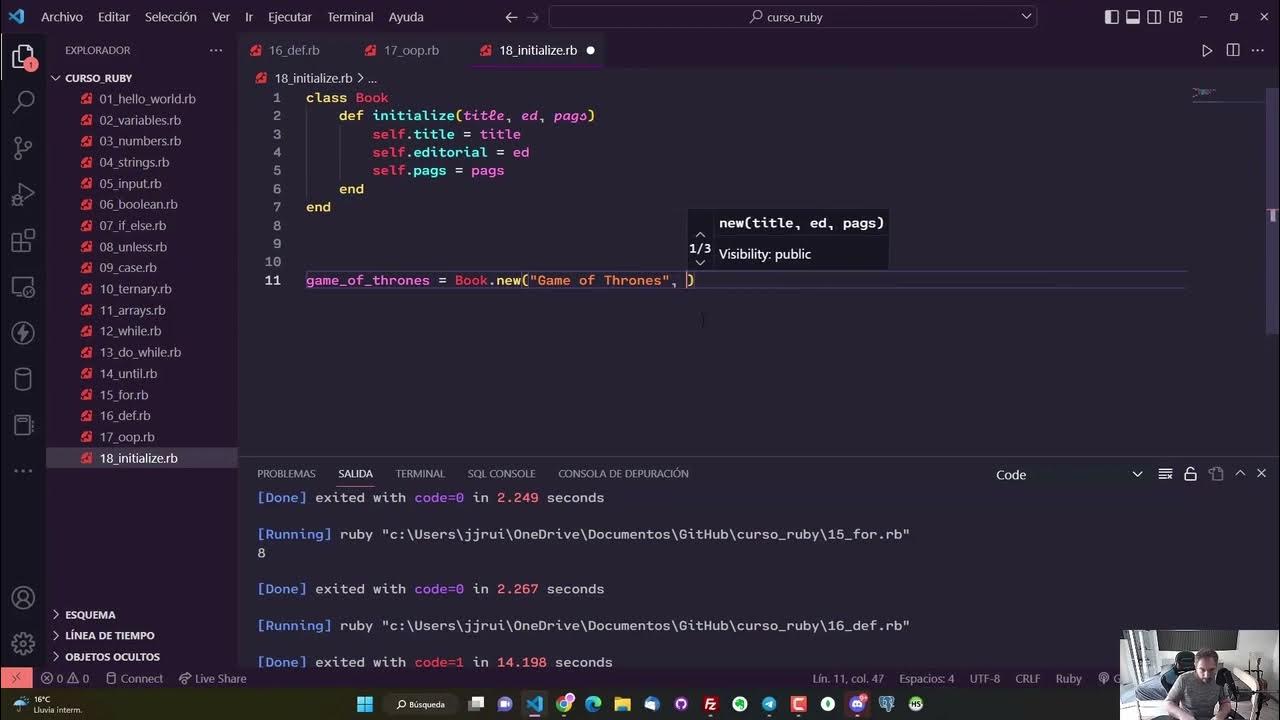This screenshot has width=1280, height=720.
Task: Toggle the secondary side bar visibility
Action: (1155, 17)
